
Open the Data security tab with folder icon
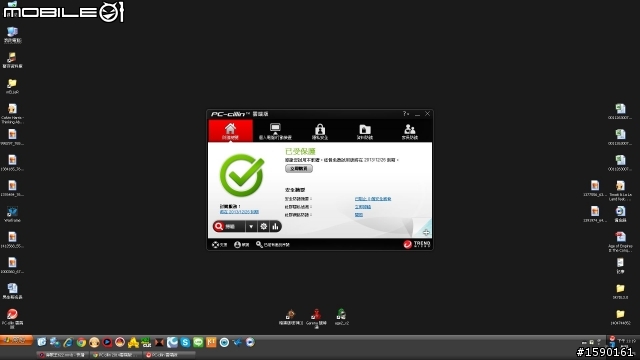coord(365,131)
